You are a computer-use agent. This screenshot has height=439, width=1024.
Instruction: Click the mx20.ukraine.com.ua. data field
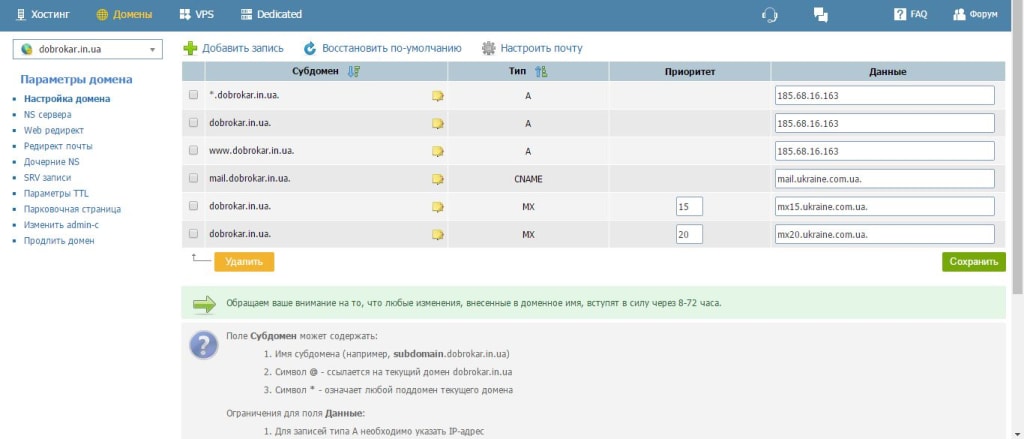[885, 234]
